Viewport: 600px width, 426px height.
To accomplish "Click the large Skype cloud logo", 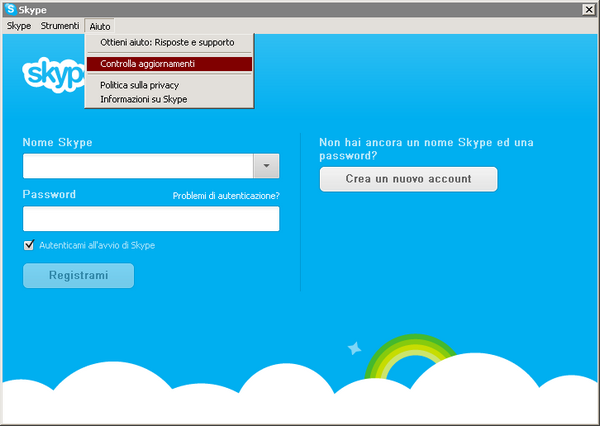I will pos(54,75).
